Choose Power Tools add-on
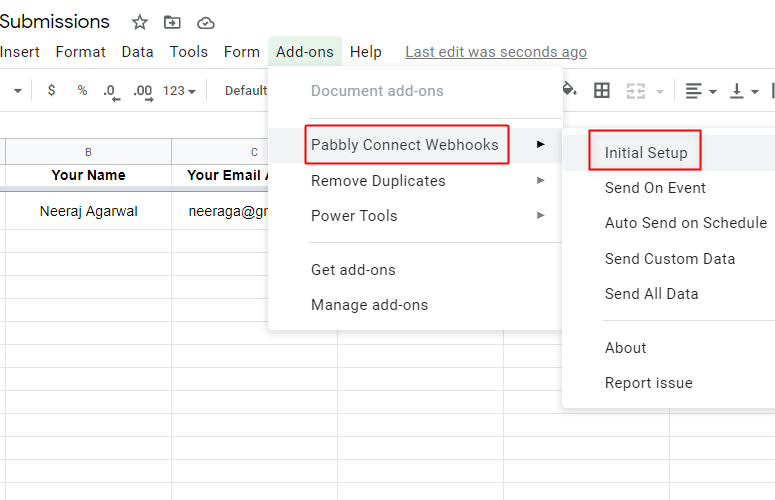The height and width of the screenshot is (500, 775). tap(415, 216)
